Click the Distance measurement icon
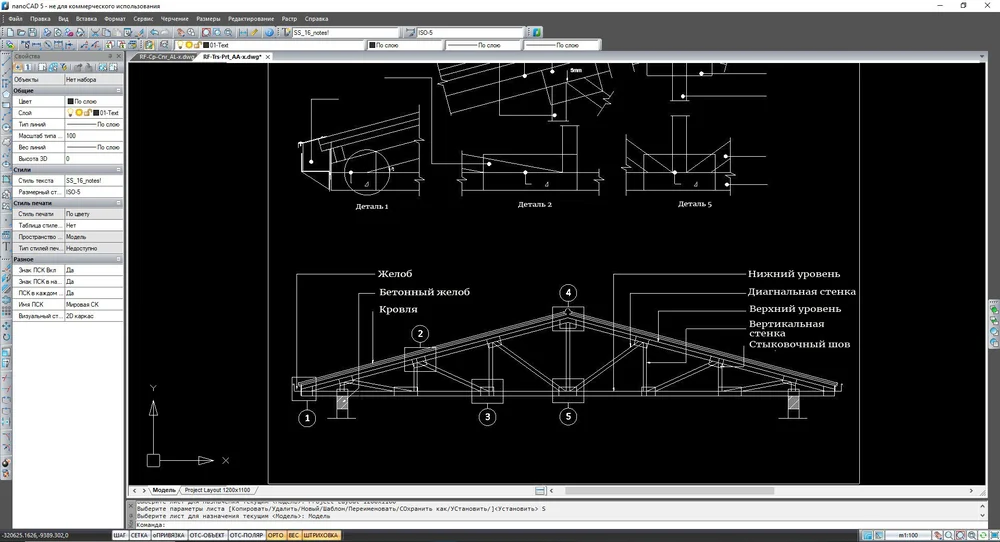This screenshot has width=1000, height=542. point(243,32)
